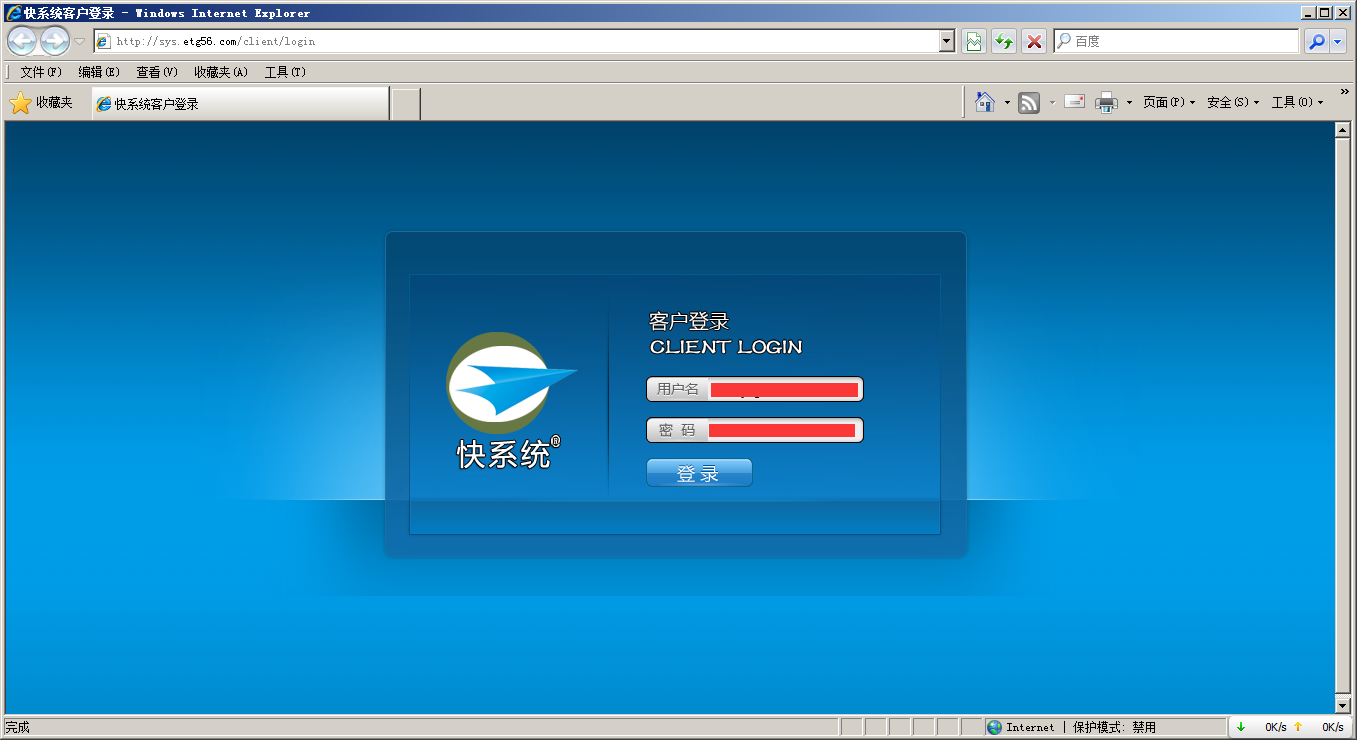1357x740 pixels.
Task: Click the 客户登录 heading text
Action: pos(689,321)
